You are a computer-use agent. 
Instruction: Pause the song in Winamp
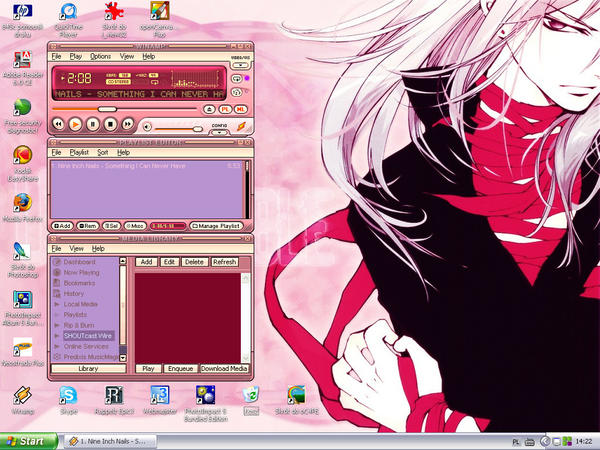pos(93,124)
